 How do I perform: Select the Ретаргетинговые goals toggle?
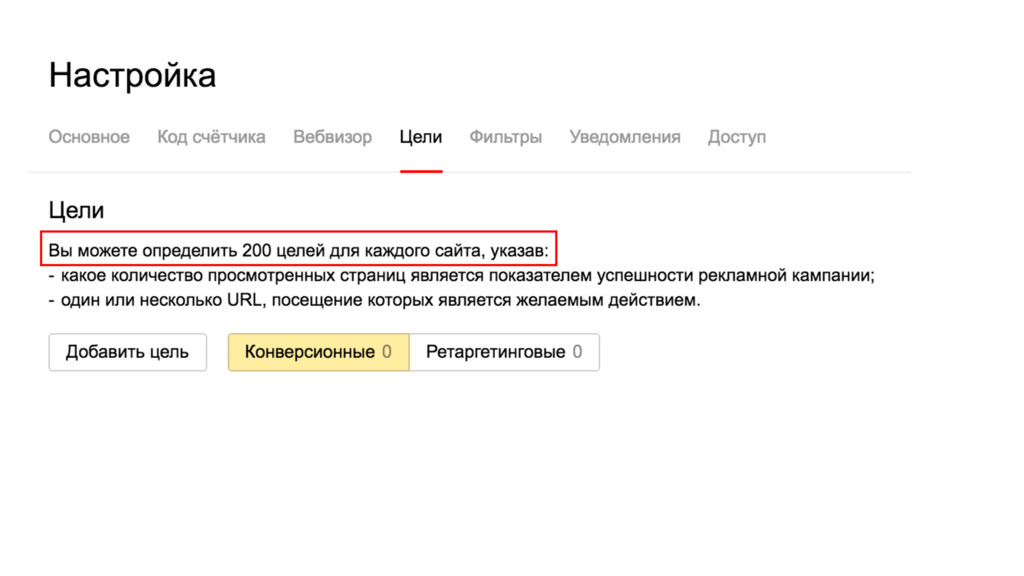[x=504, y=352]
